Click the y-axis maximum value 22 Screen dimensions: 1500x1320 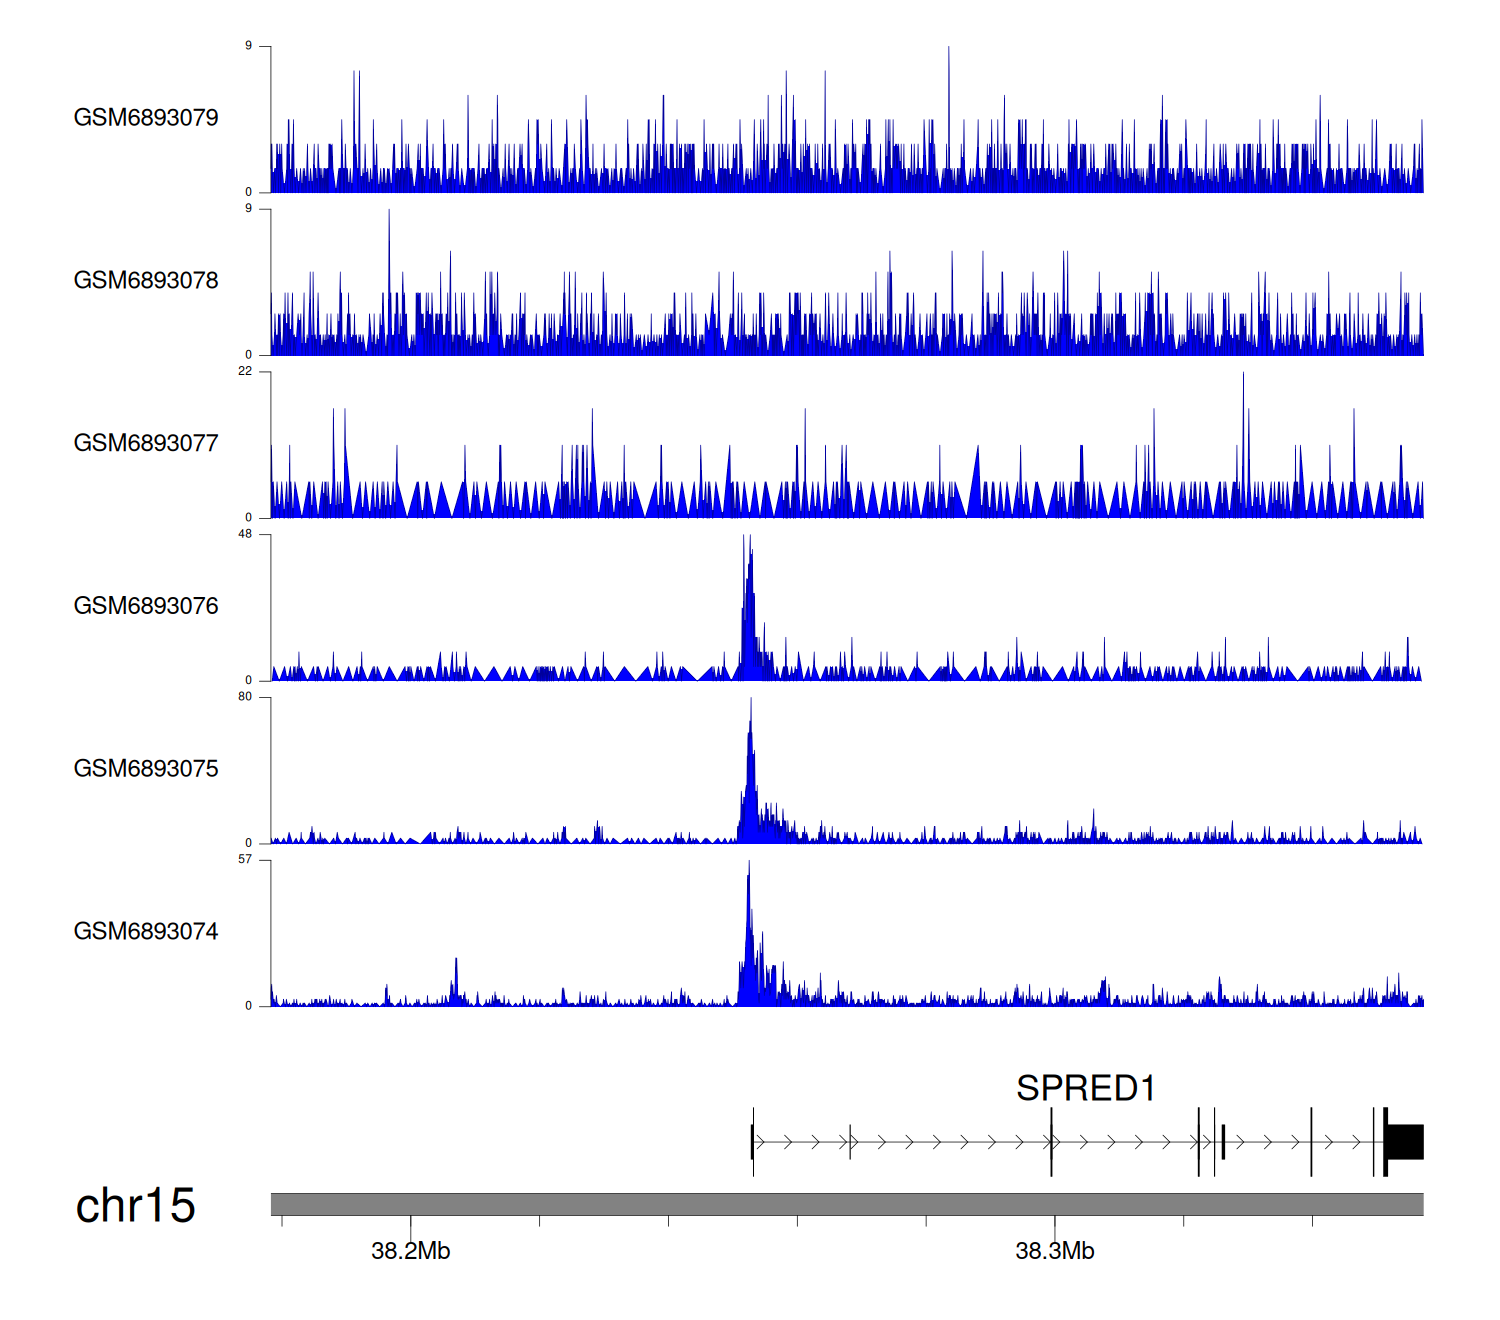[x=245, y=371]
